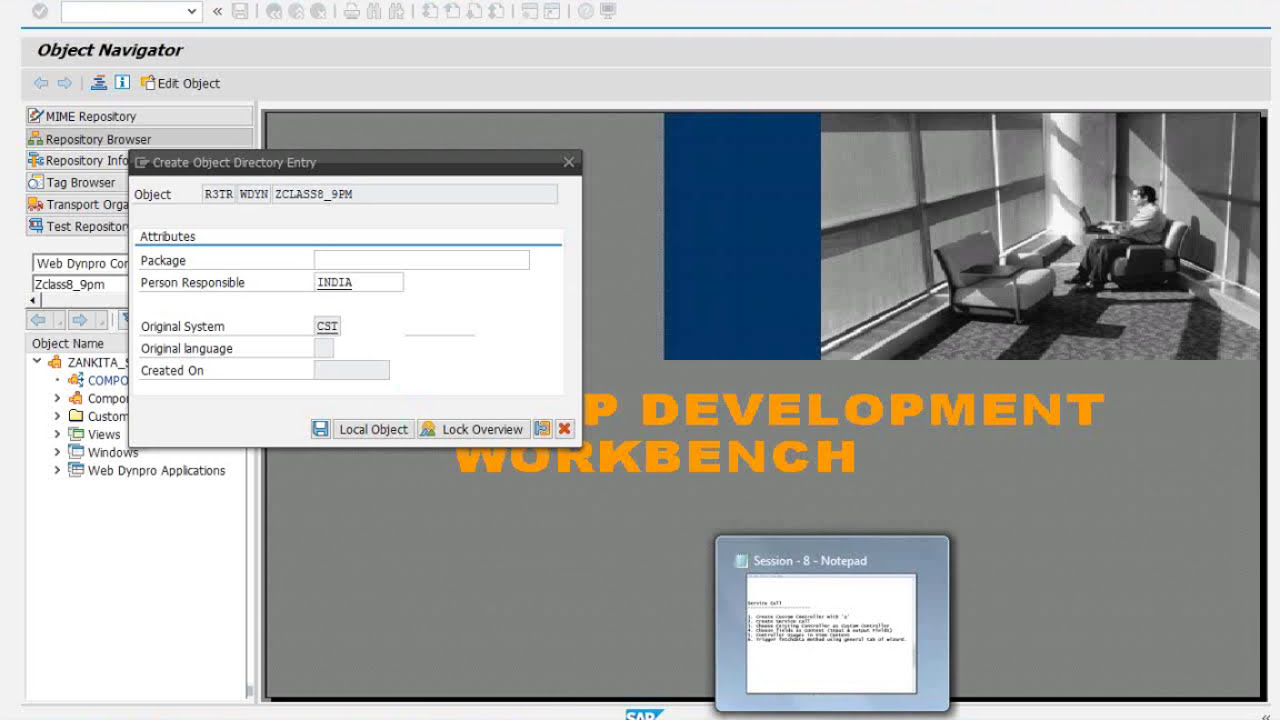Click the ZCLASS8_9PM object name in the dialog
Screen dimensions: 1280x720
point(414,194)
